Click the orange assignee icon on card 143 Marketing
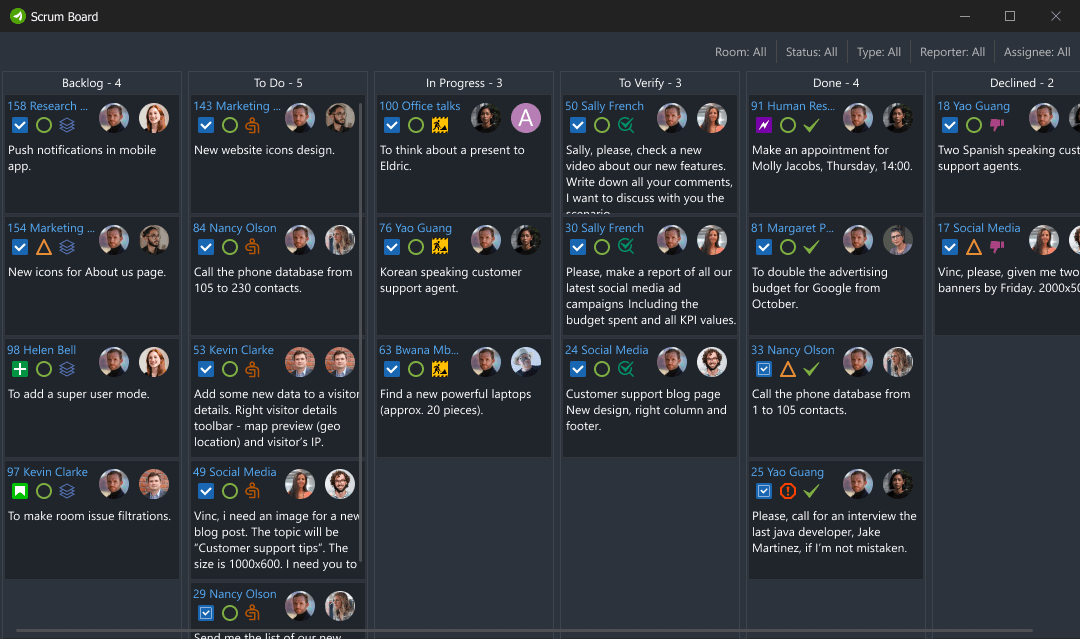1080x639 pixels. coord(252,125)
